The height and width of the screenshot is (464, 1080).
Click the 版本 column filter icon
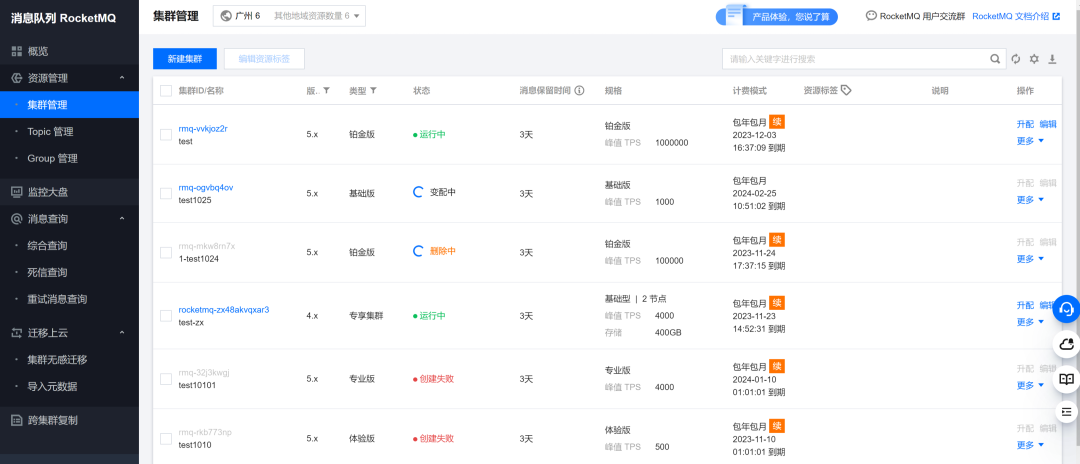[x=326, y=90]
